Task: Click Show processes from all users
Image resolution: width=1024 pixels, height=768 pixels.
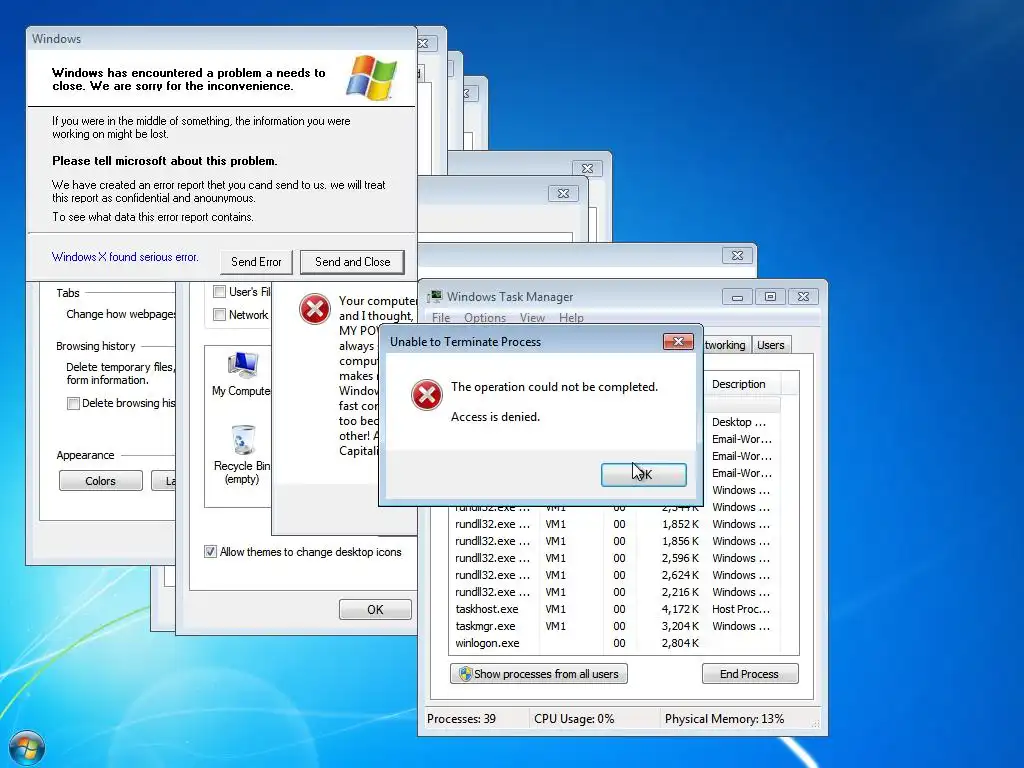Action: pos(539,674)
